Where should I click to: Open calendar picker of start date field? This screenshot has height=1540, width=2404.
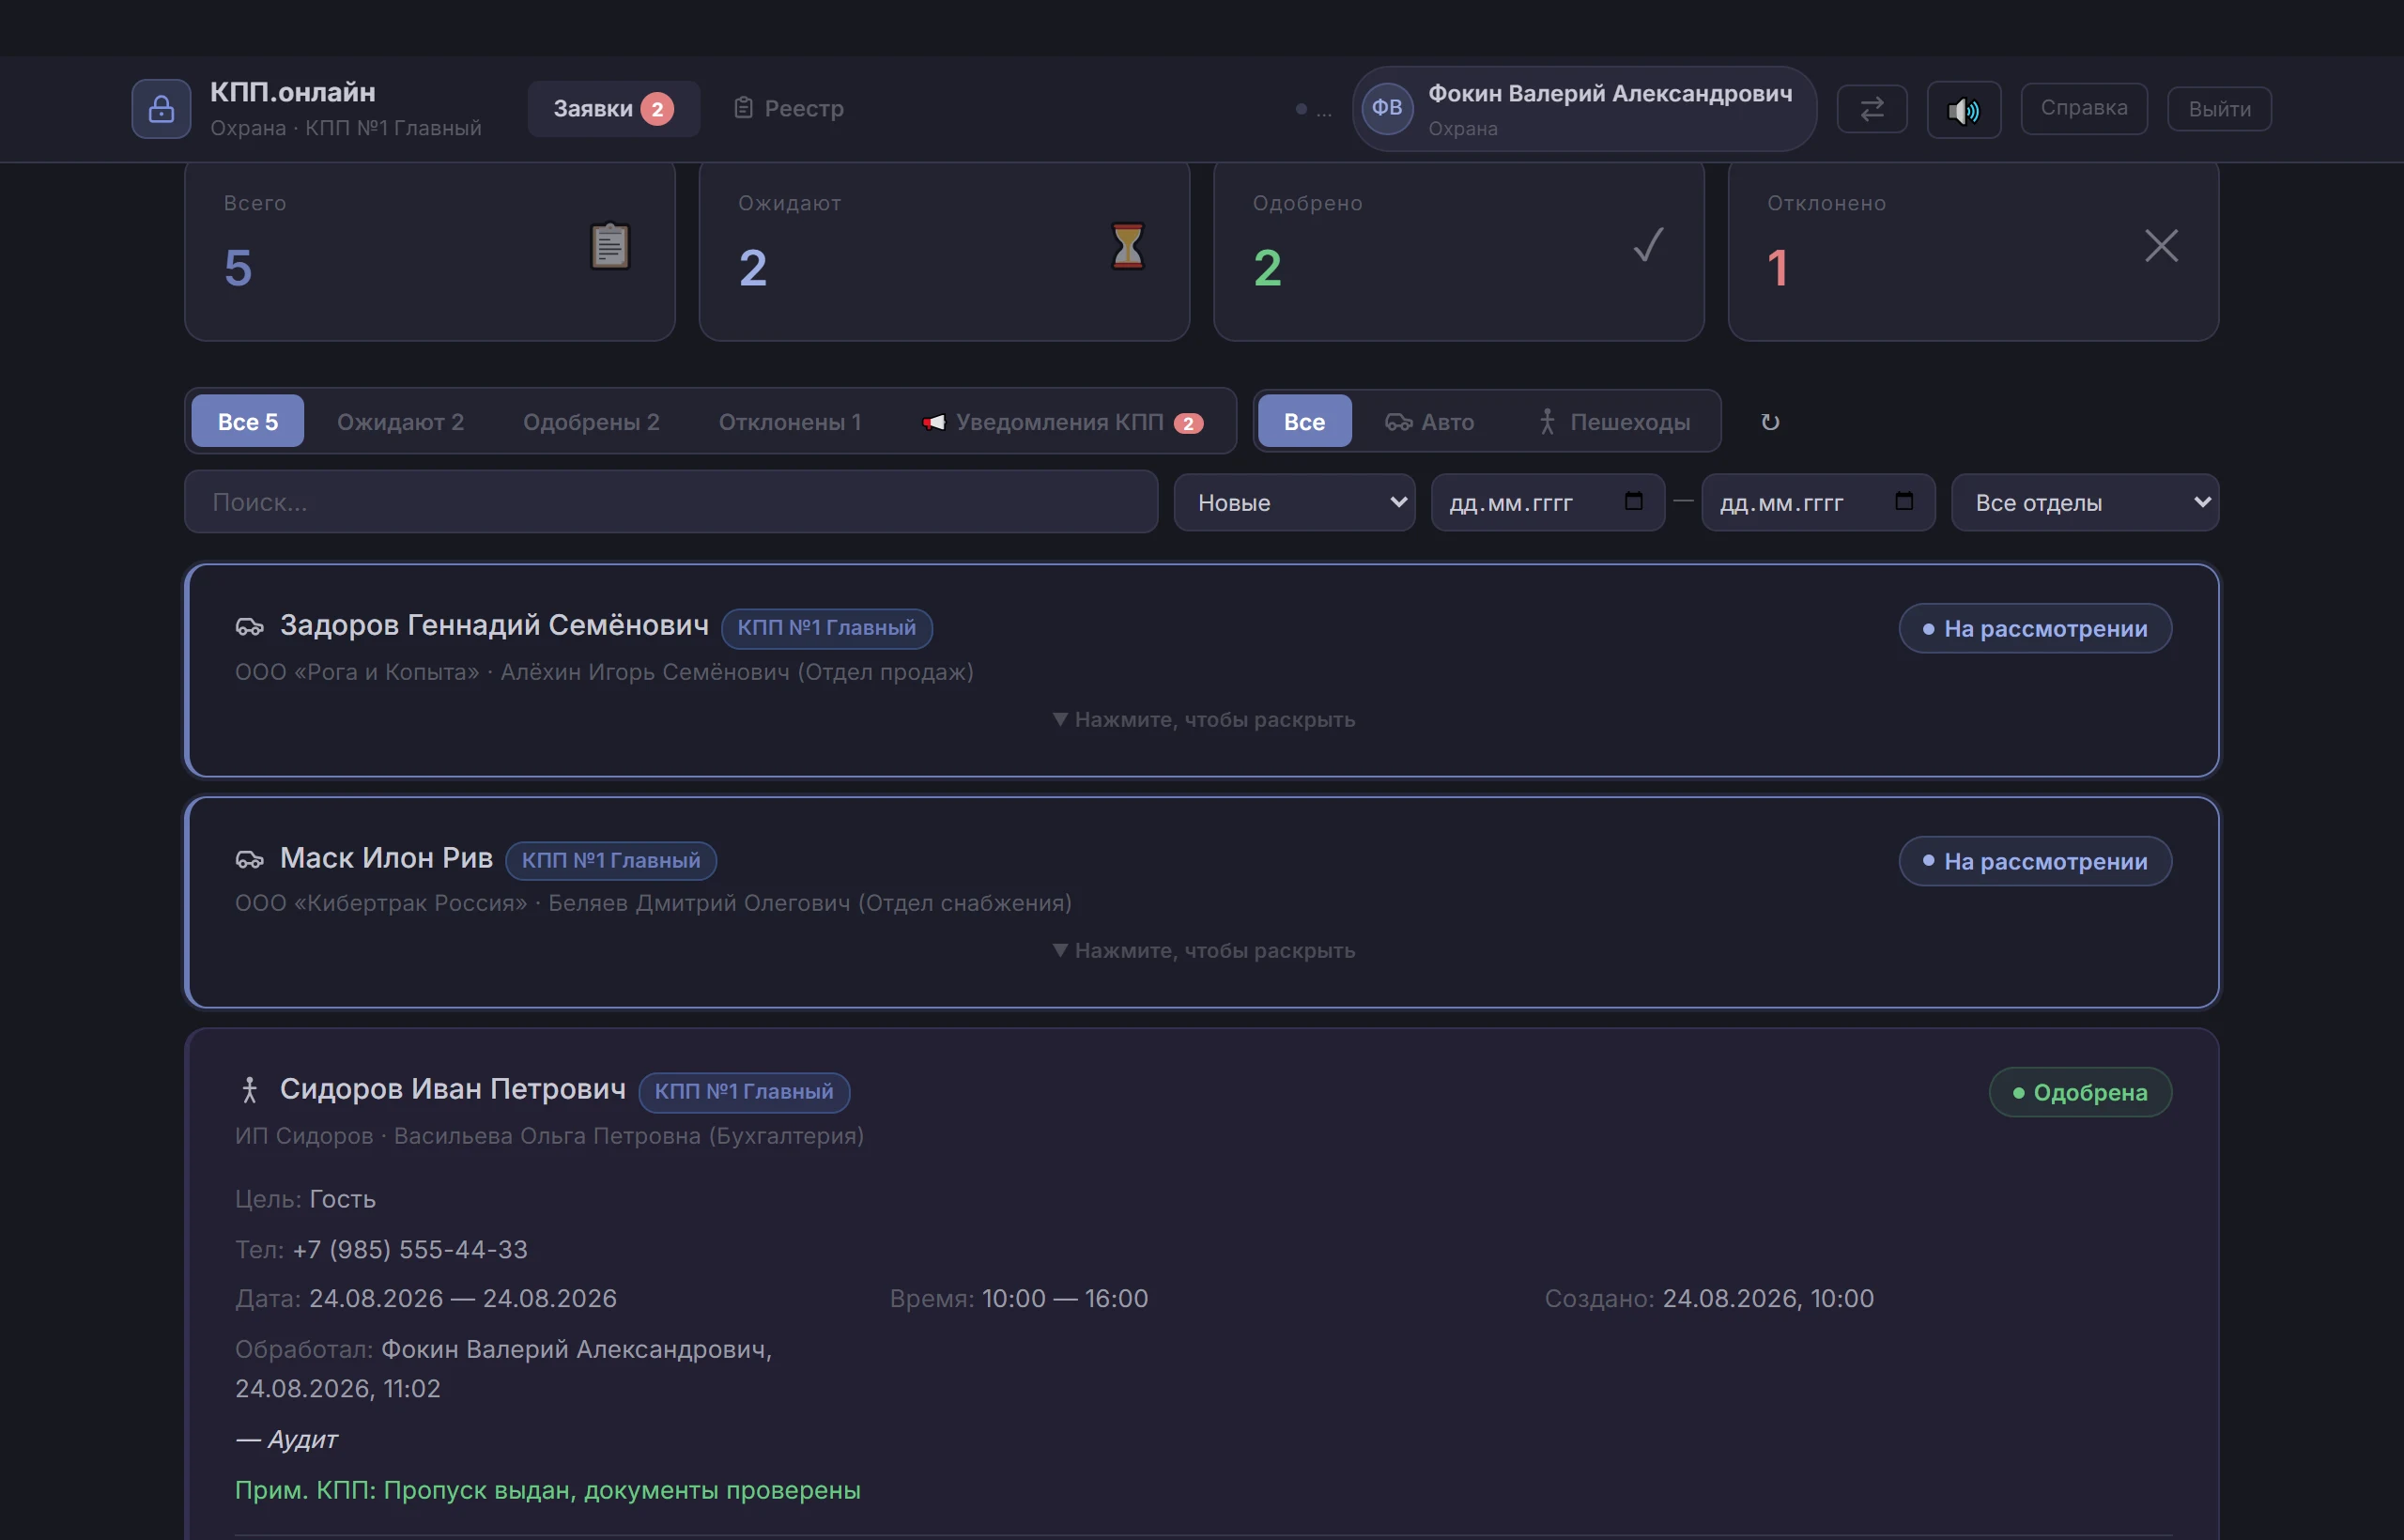pyautogui.click(x=1634, y=501)
